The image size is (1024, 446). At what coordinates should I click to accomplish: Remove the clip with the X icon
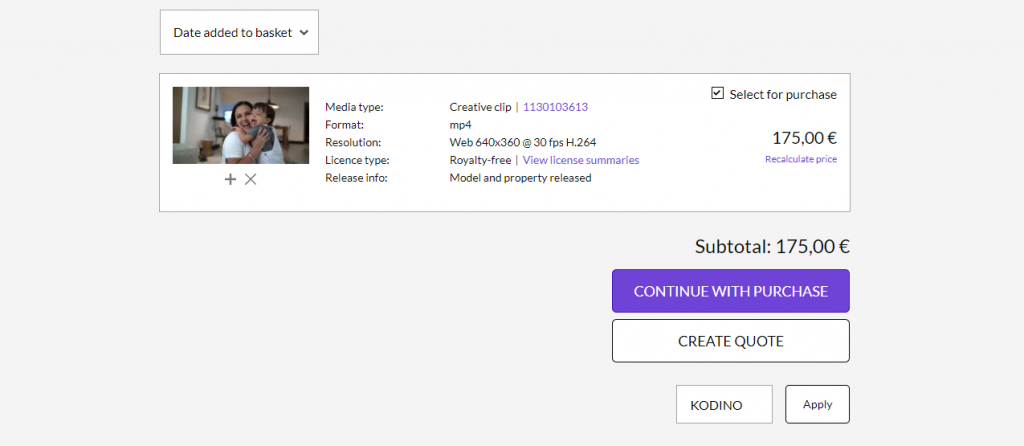[250, 179]
